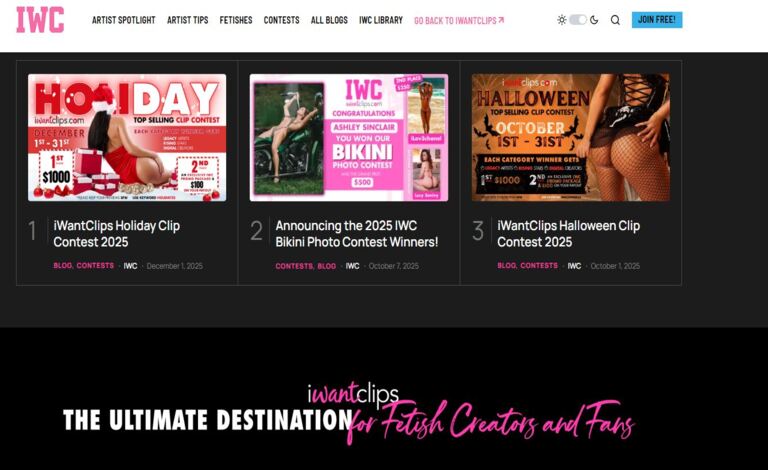Open the IWC Library menu item
The height and width of the screenshot is (470, 768).
[381, 20]
